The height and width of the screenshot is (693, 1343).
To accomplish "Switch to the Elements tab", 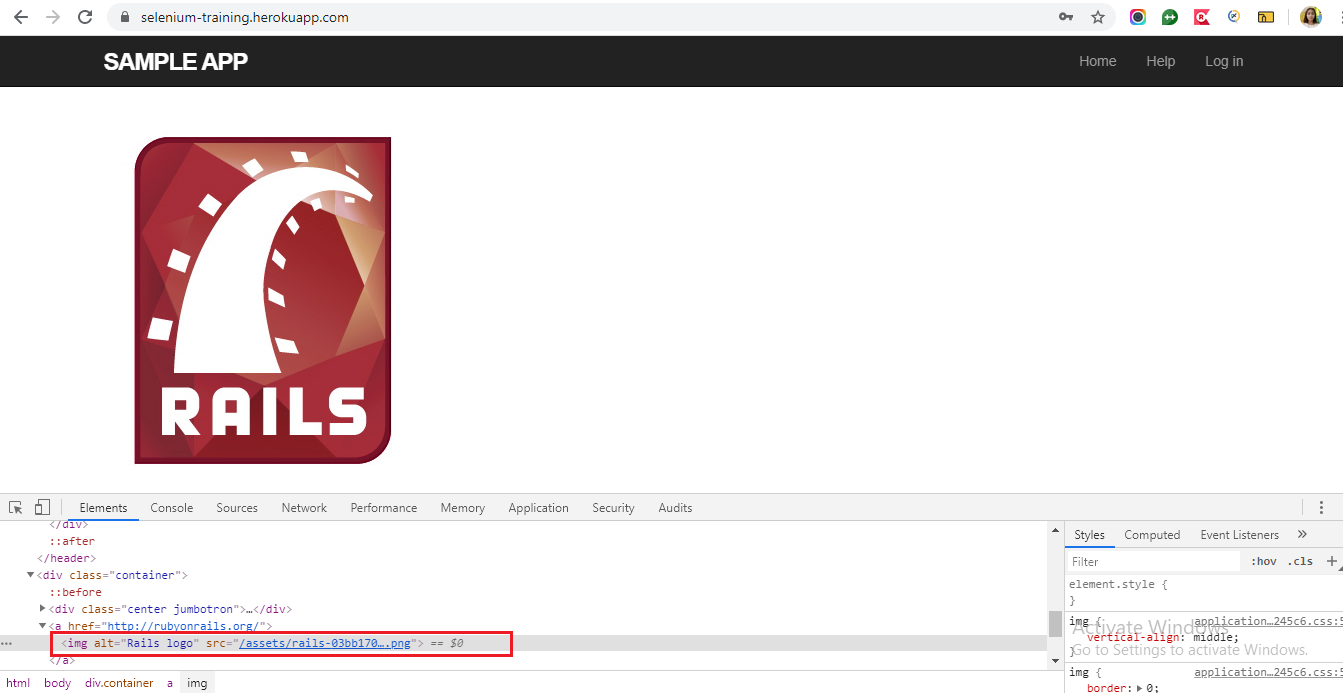I will [103, 508].
